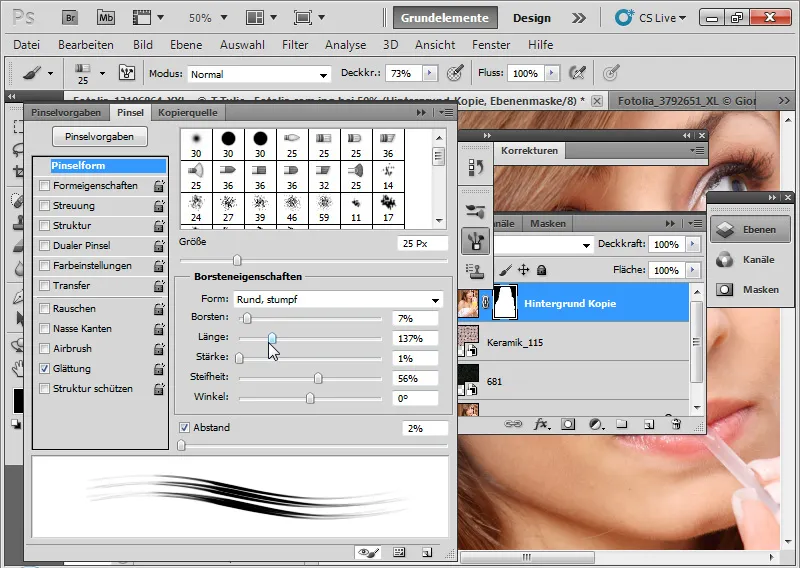
Task: Open Deckkr. opacity slider arrow
Action: point(430,73)
